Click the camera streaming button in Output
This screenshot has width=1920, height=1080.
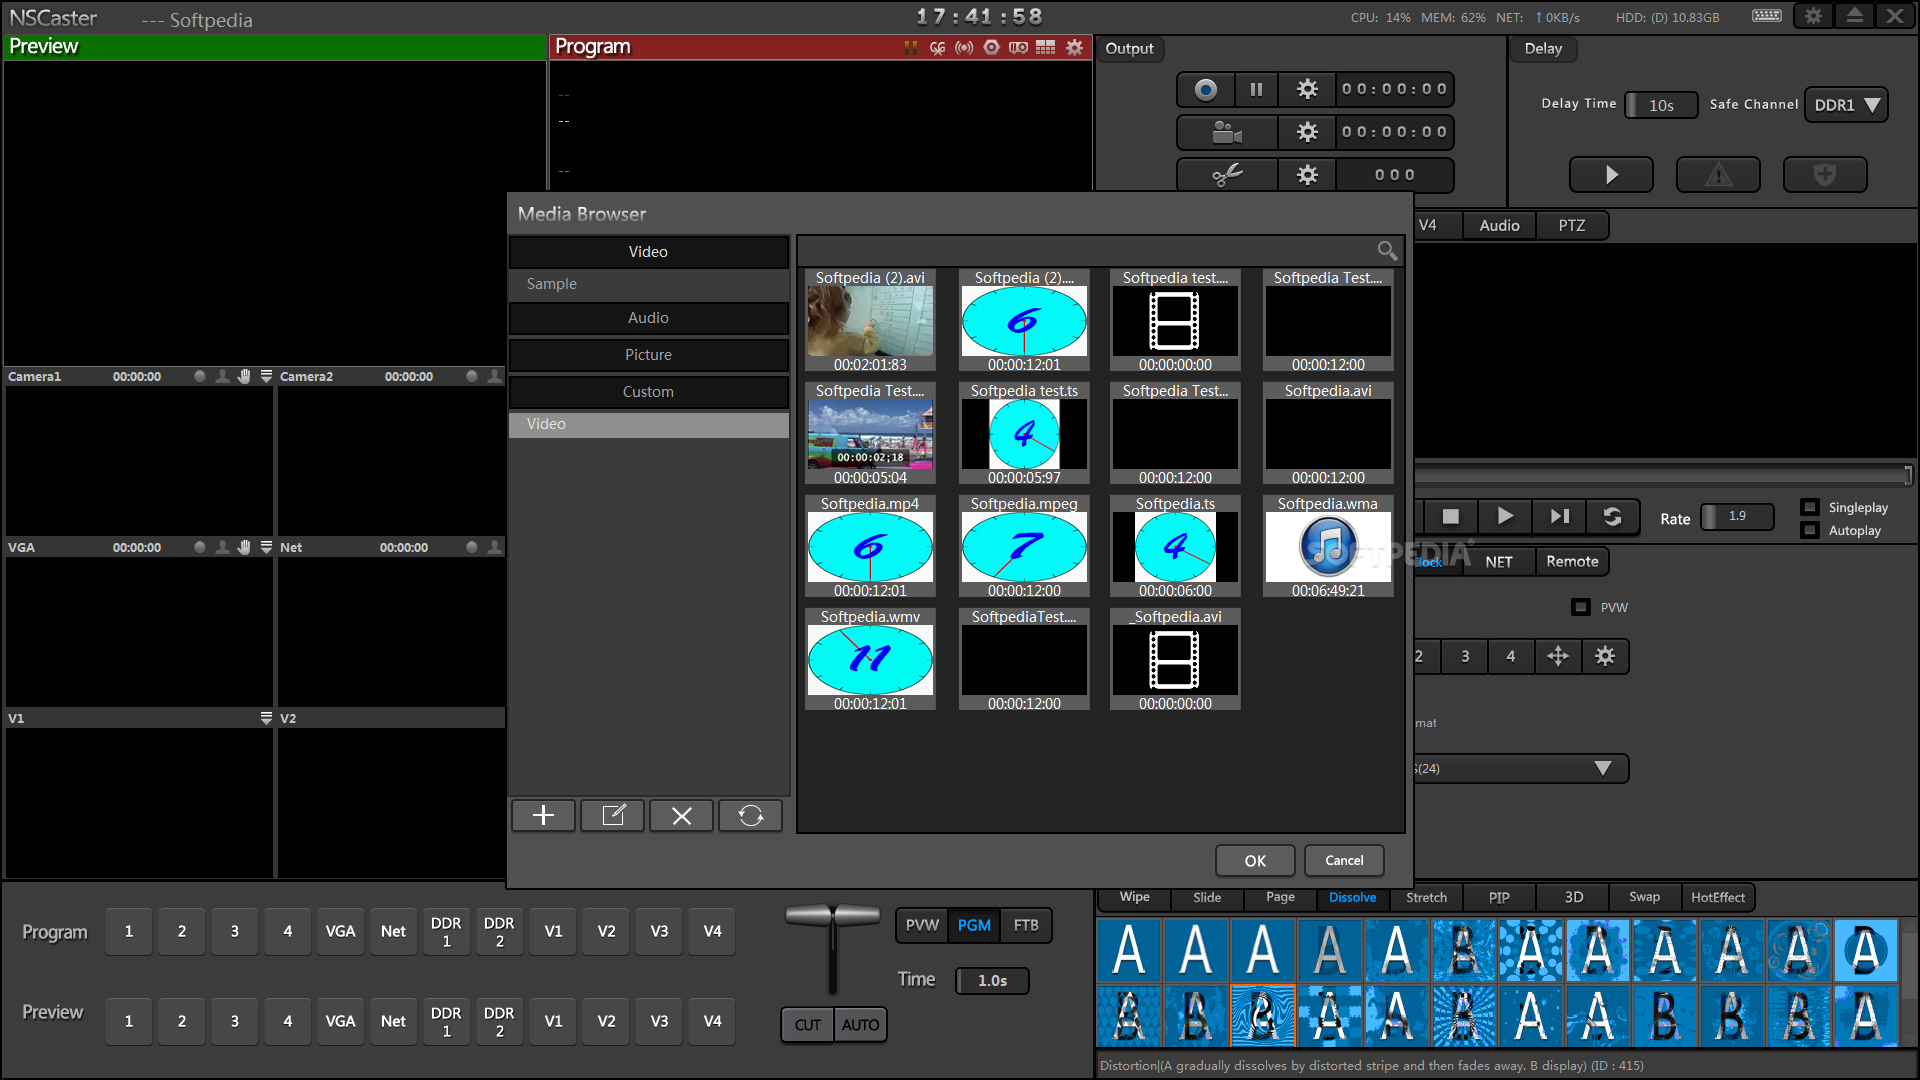[1227, 132]
